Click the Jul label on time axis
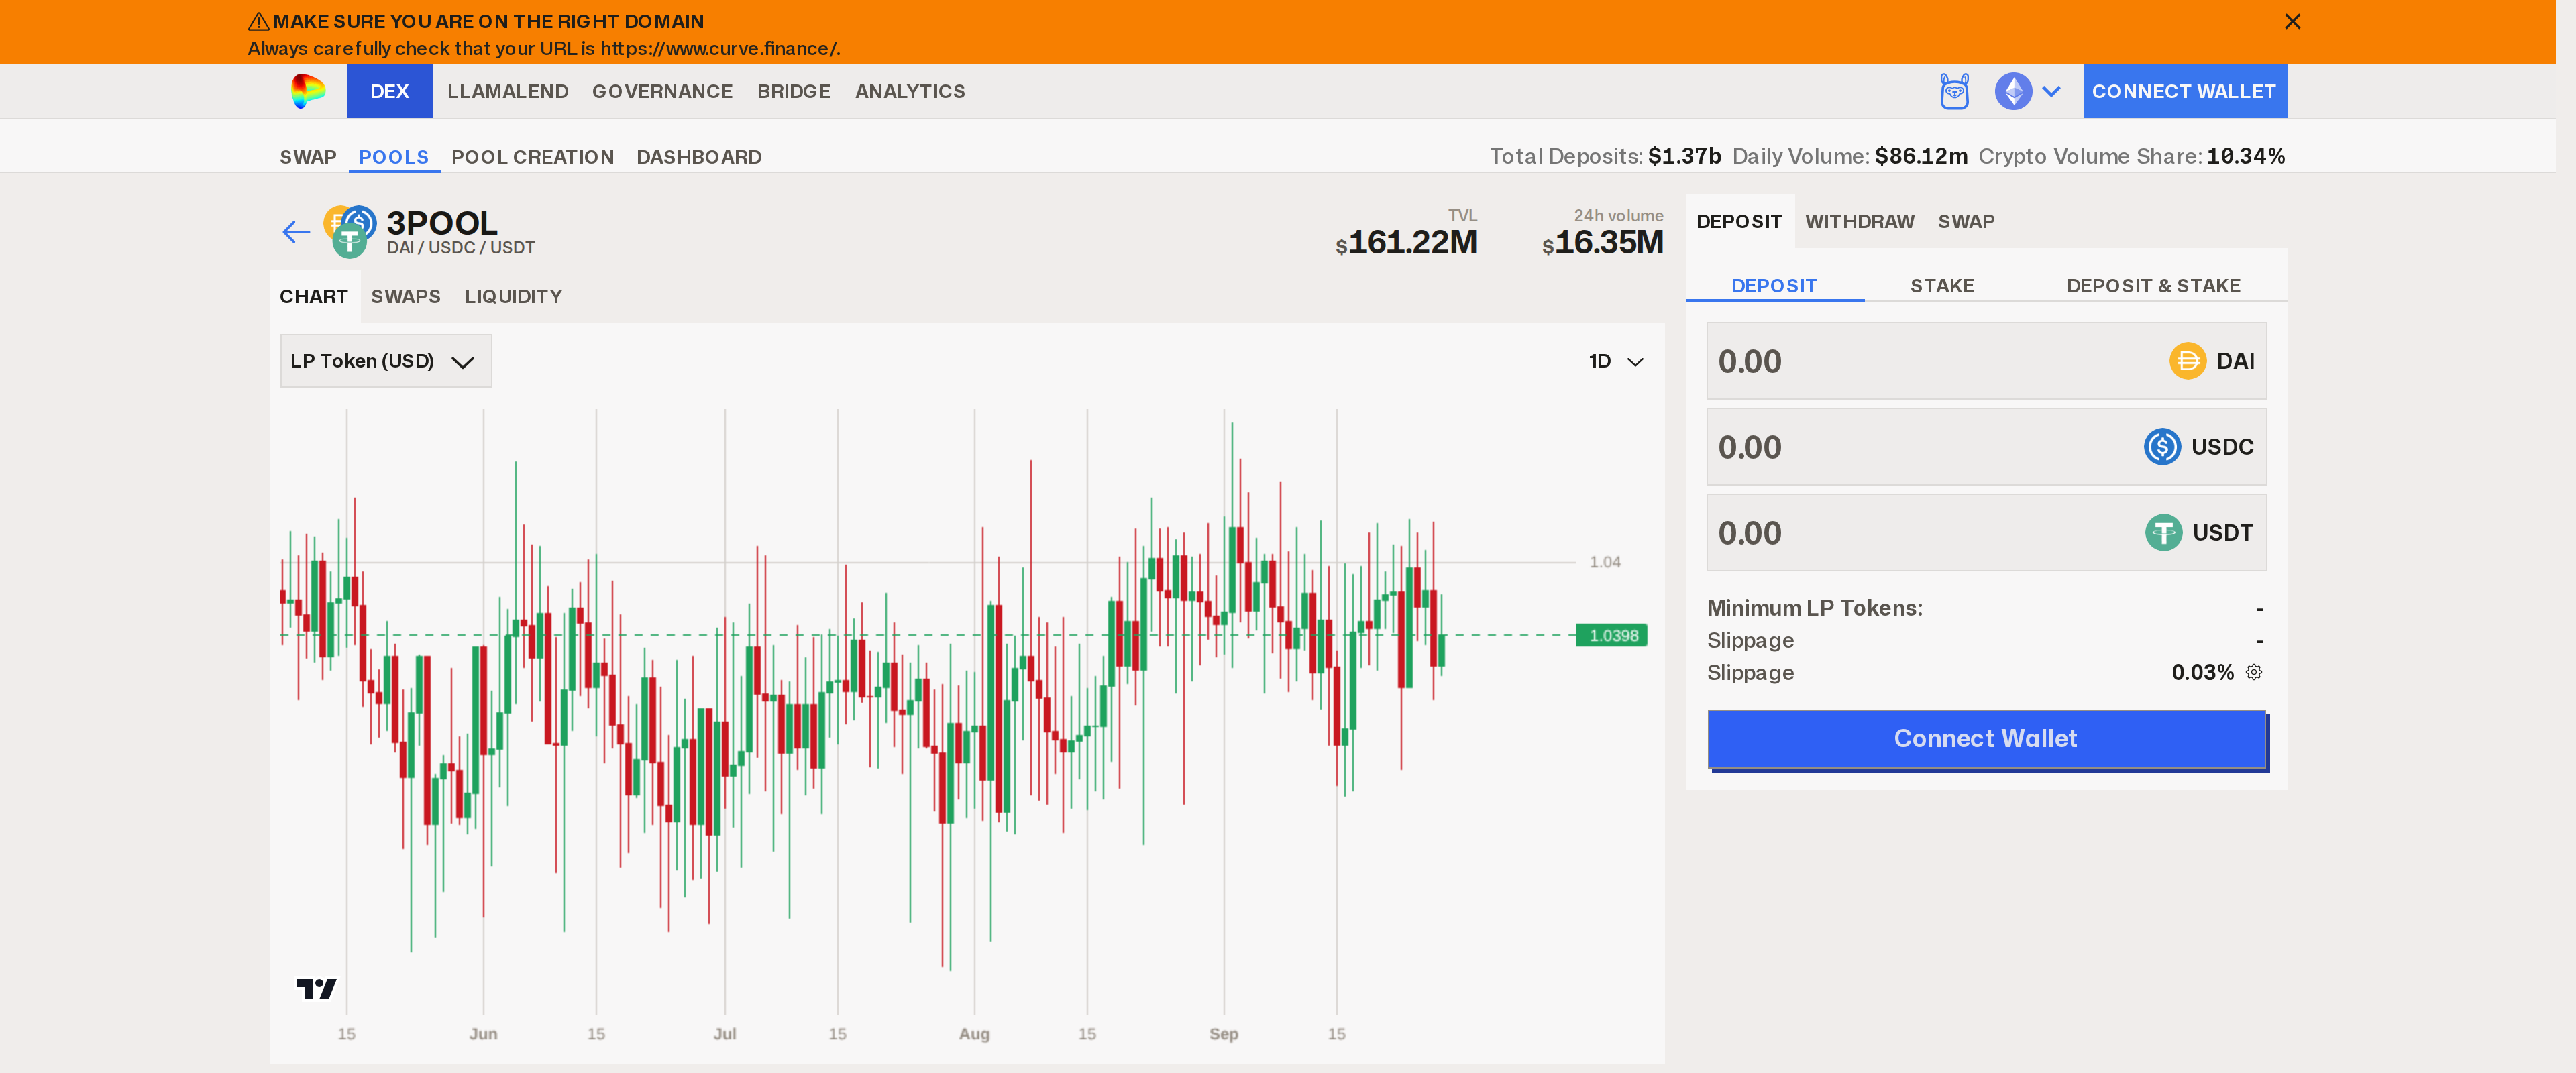 point(725,1034)
